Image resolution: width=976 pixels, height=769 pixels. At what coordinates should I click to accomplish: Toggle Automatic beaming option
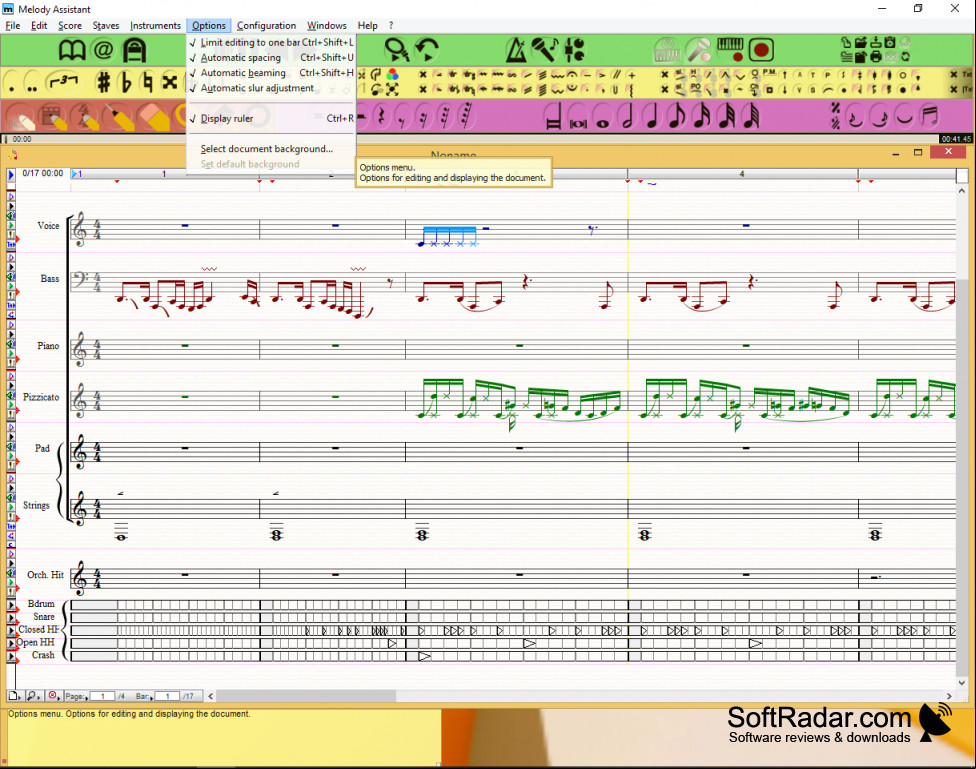click(x=271, y=73)
